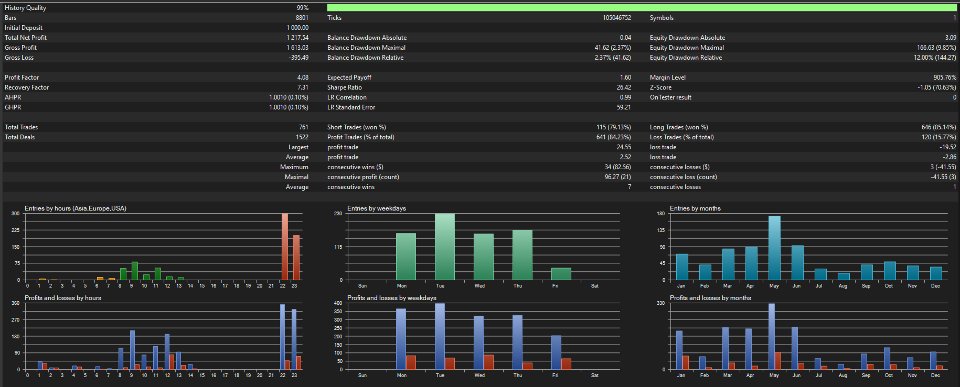Screen dimensions: 960x387
Task: Click the LR Standard Error label
Action: coord(351,107)
